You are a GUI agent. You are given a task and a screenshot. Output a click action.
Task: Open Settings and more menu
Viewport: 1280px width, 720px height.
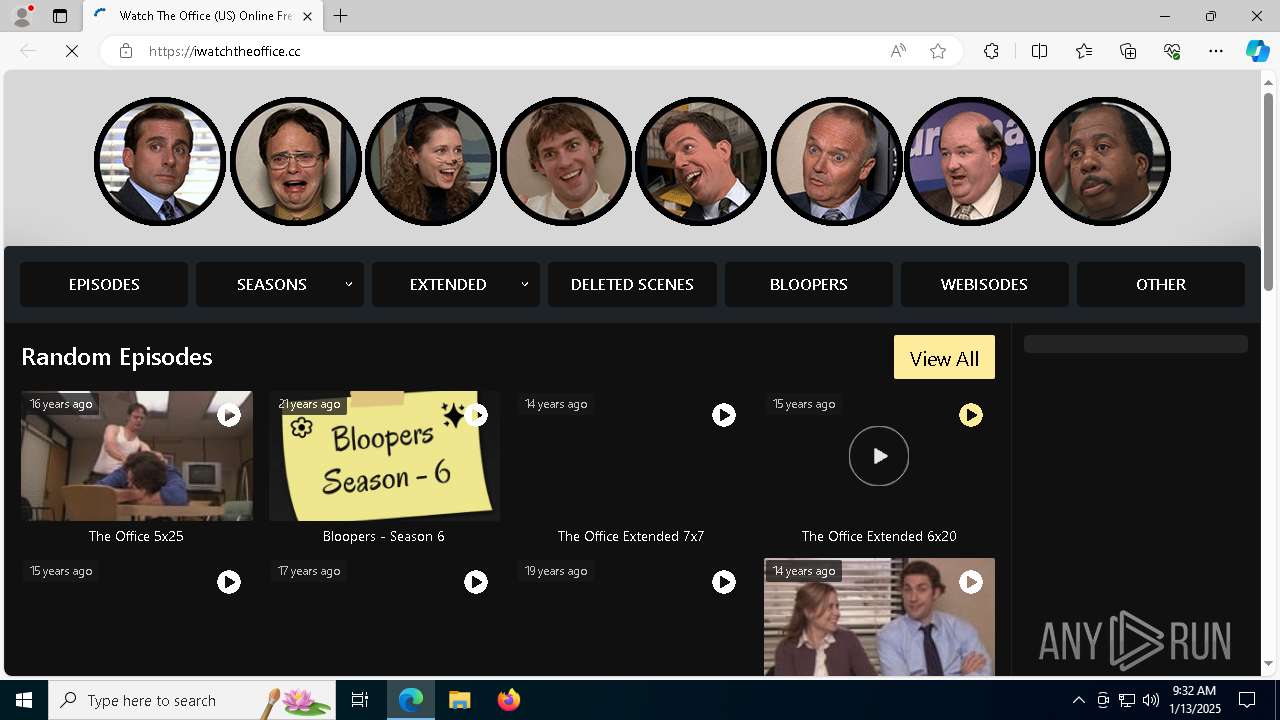click(1216, 51)
